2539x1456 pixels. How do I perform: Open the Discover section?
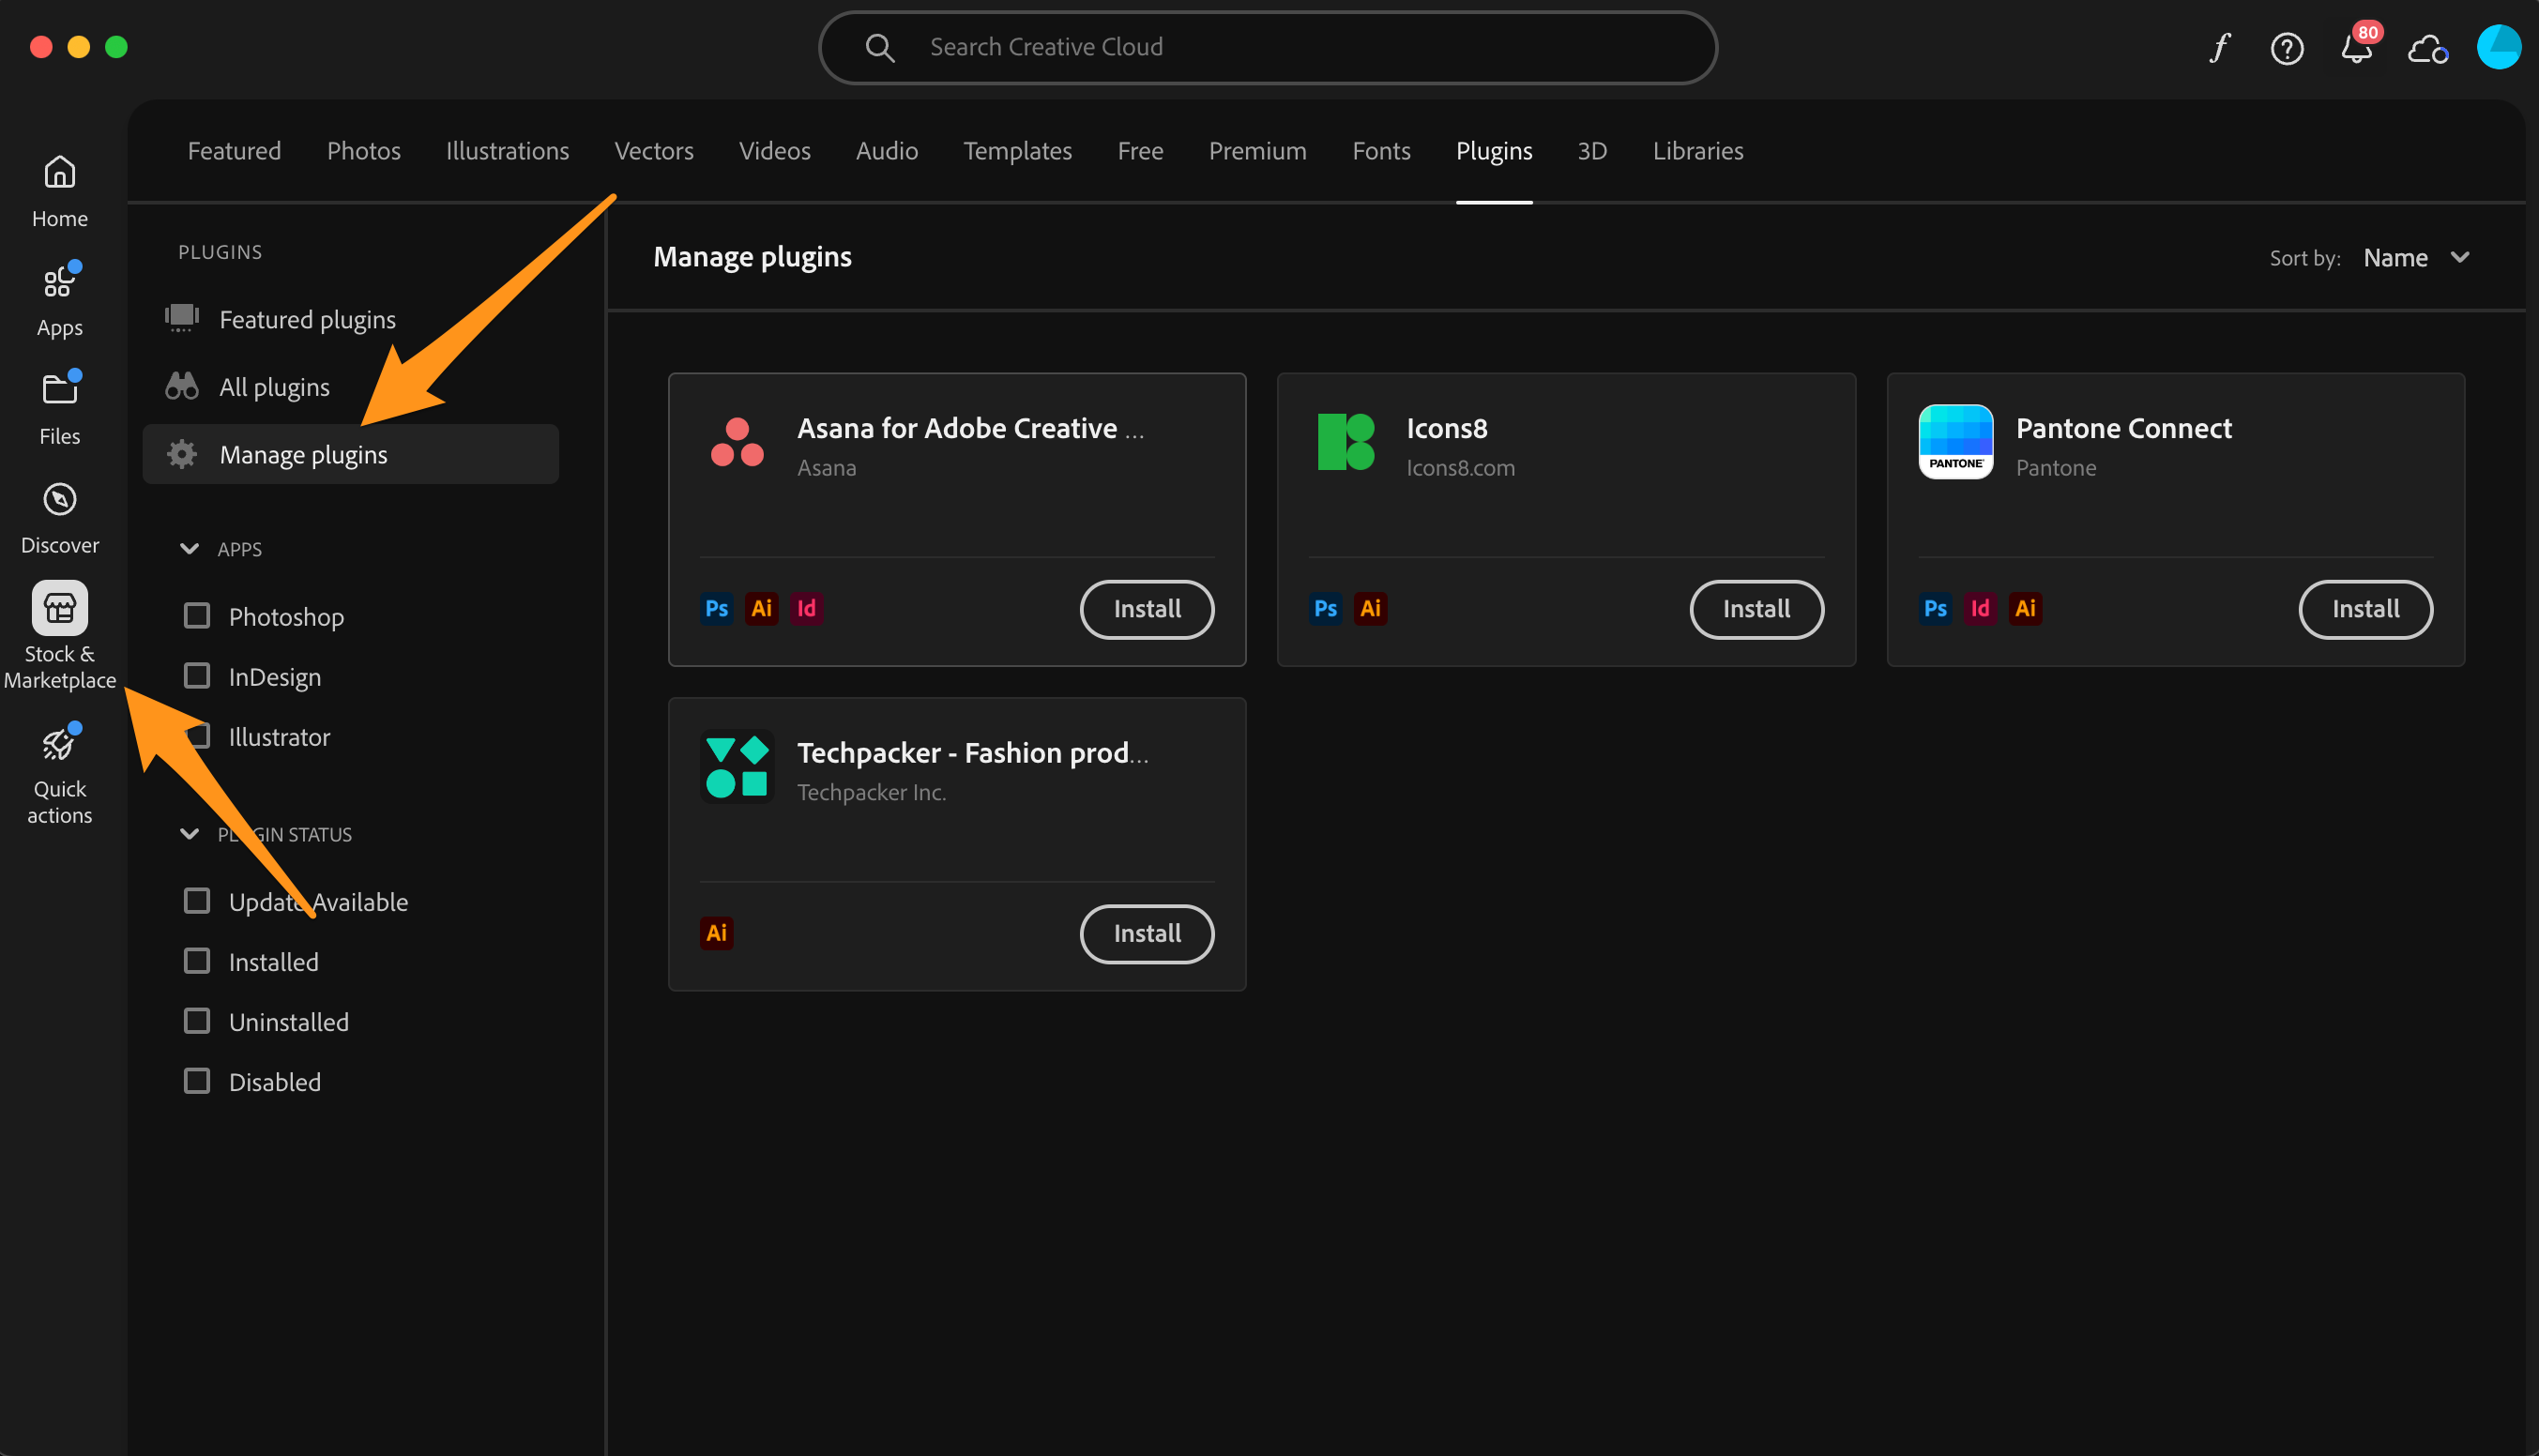pyautogui.click(x=59, y=517)
